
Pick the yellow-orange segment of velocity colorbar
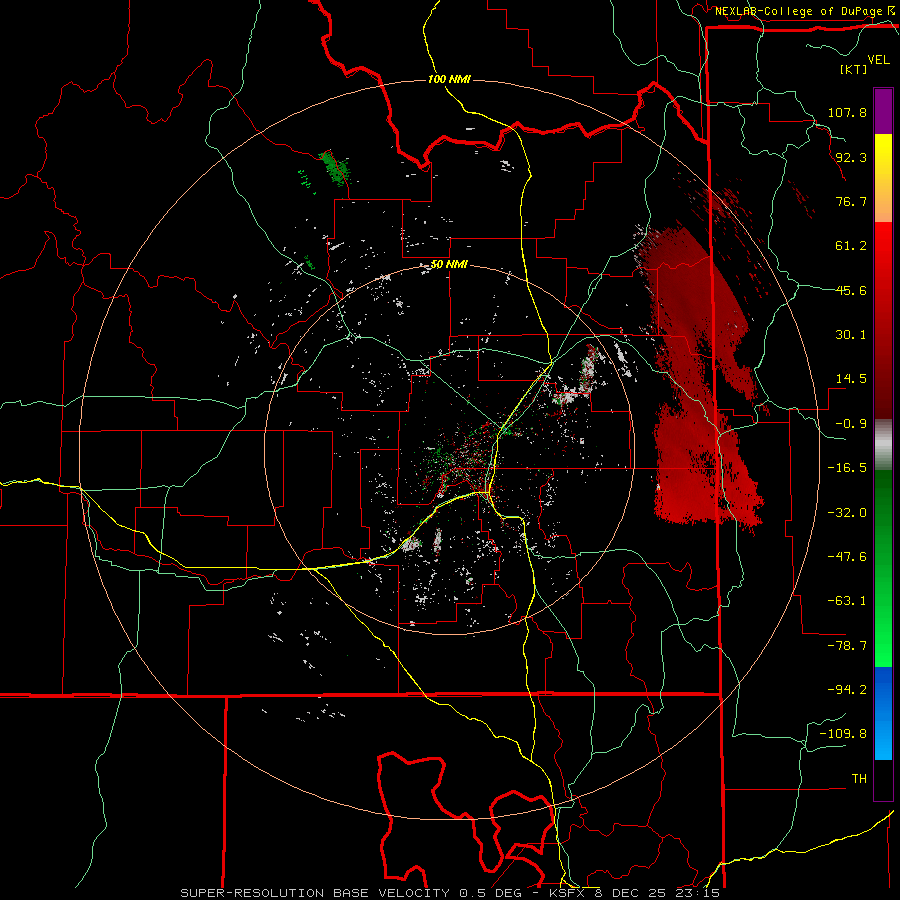click(x=883, y=178)
